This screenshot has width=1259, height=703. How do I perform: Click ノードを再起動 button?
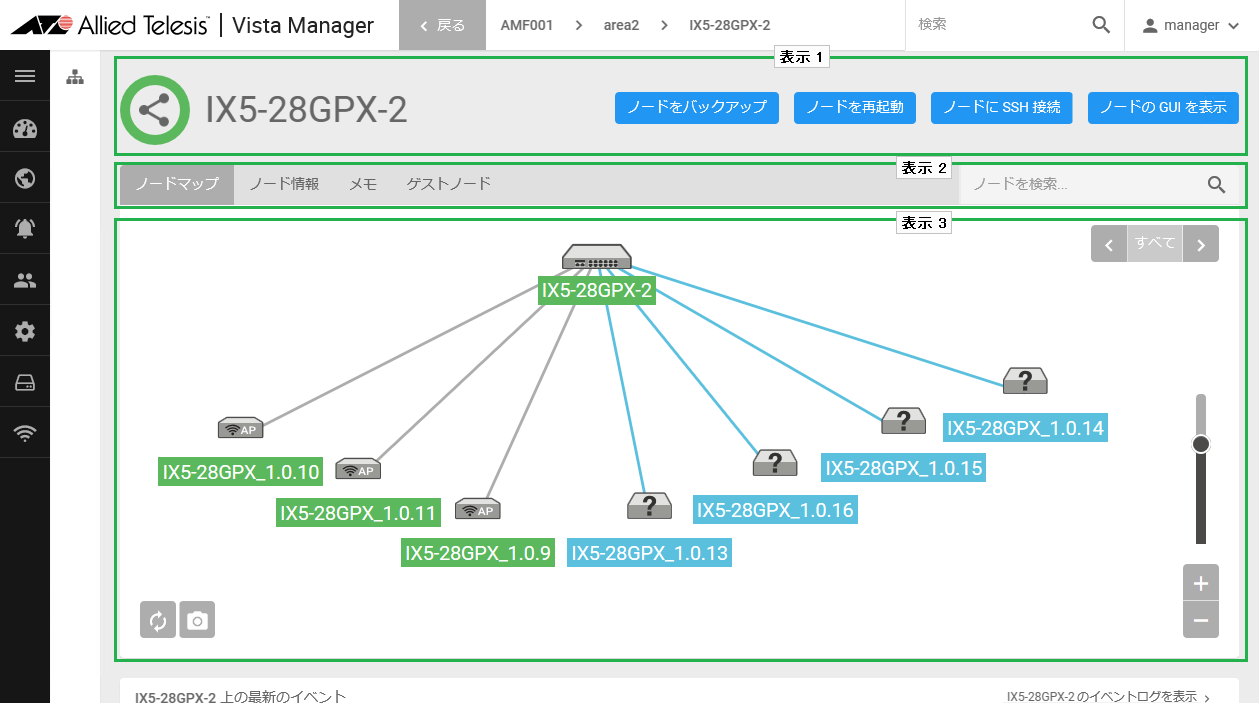(855, 107)
